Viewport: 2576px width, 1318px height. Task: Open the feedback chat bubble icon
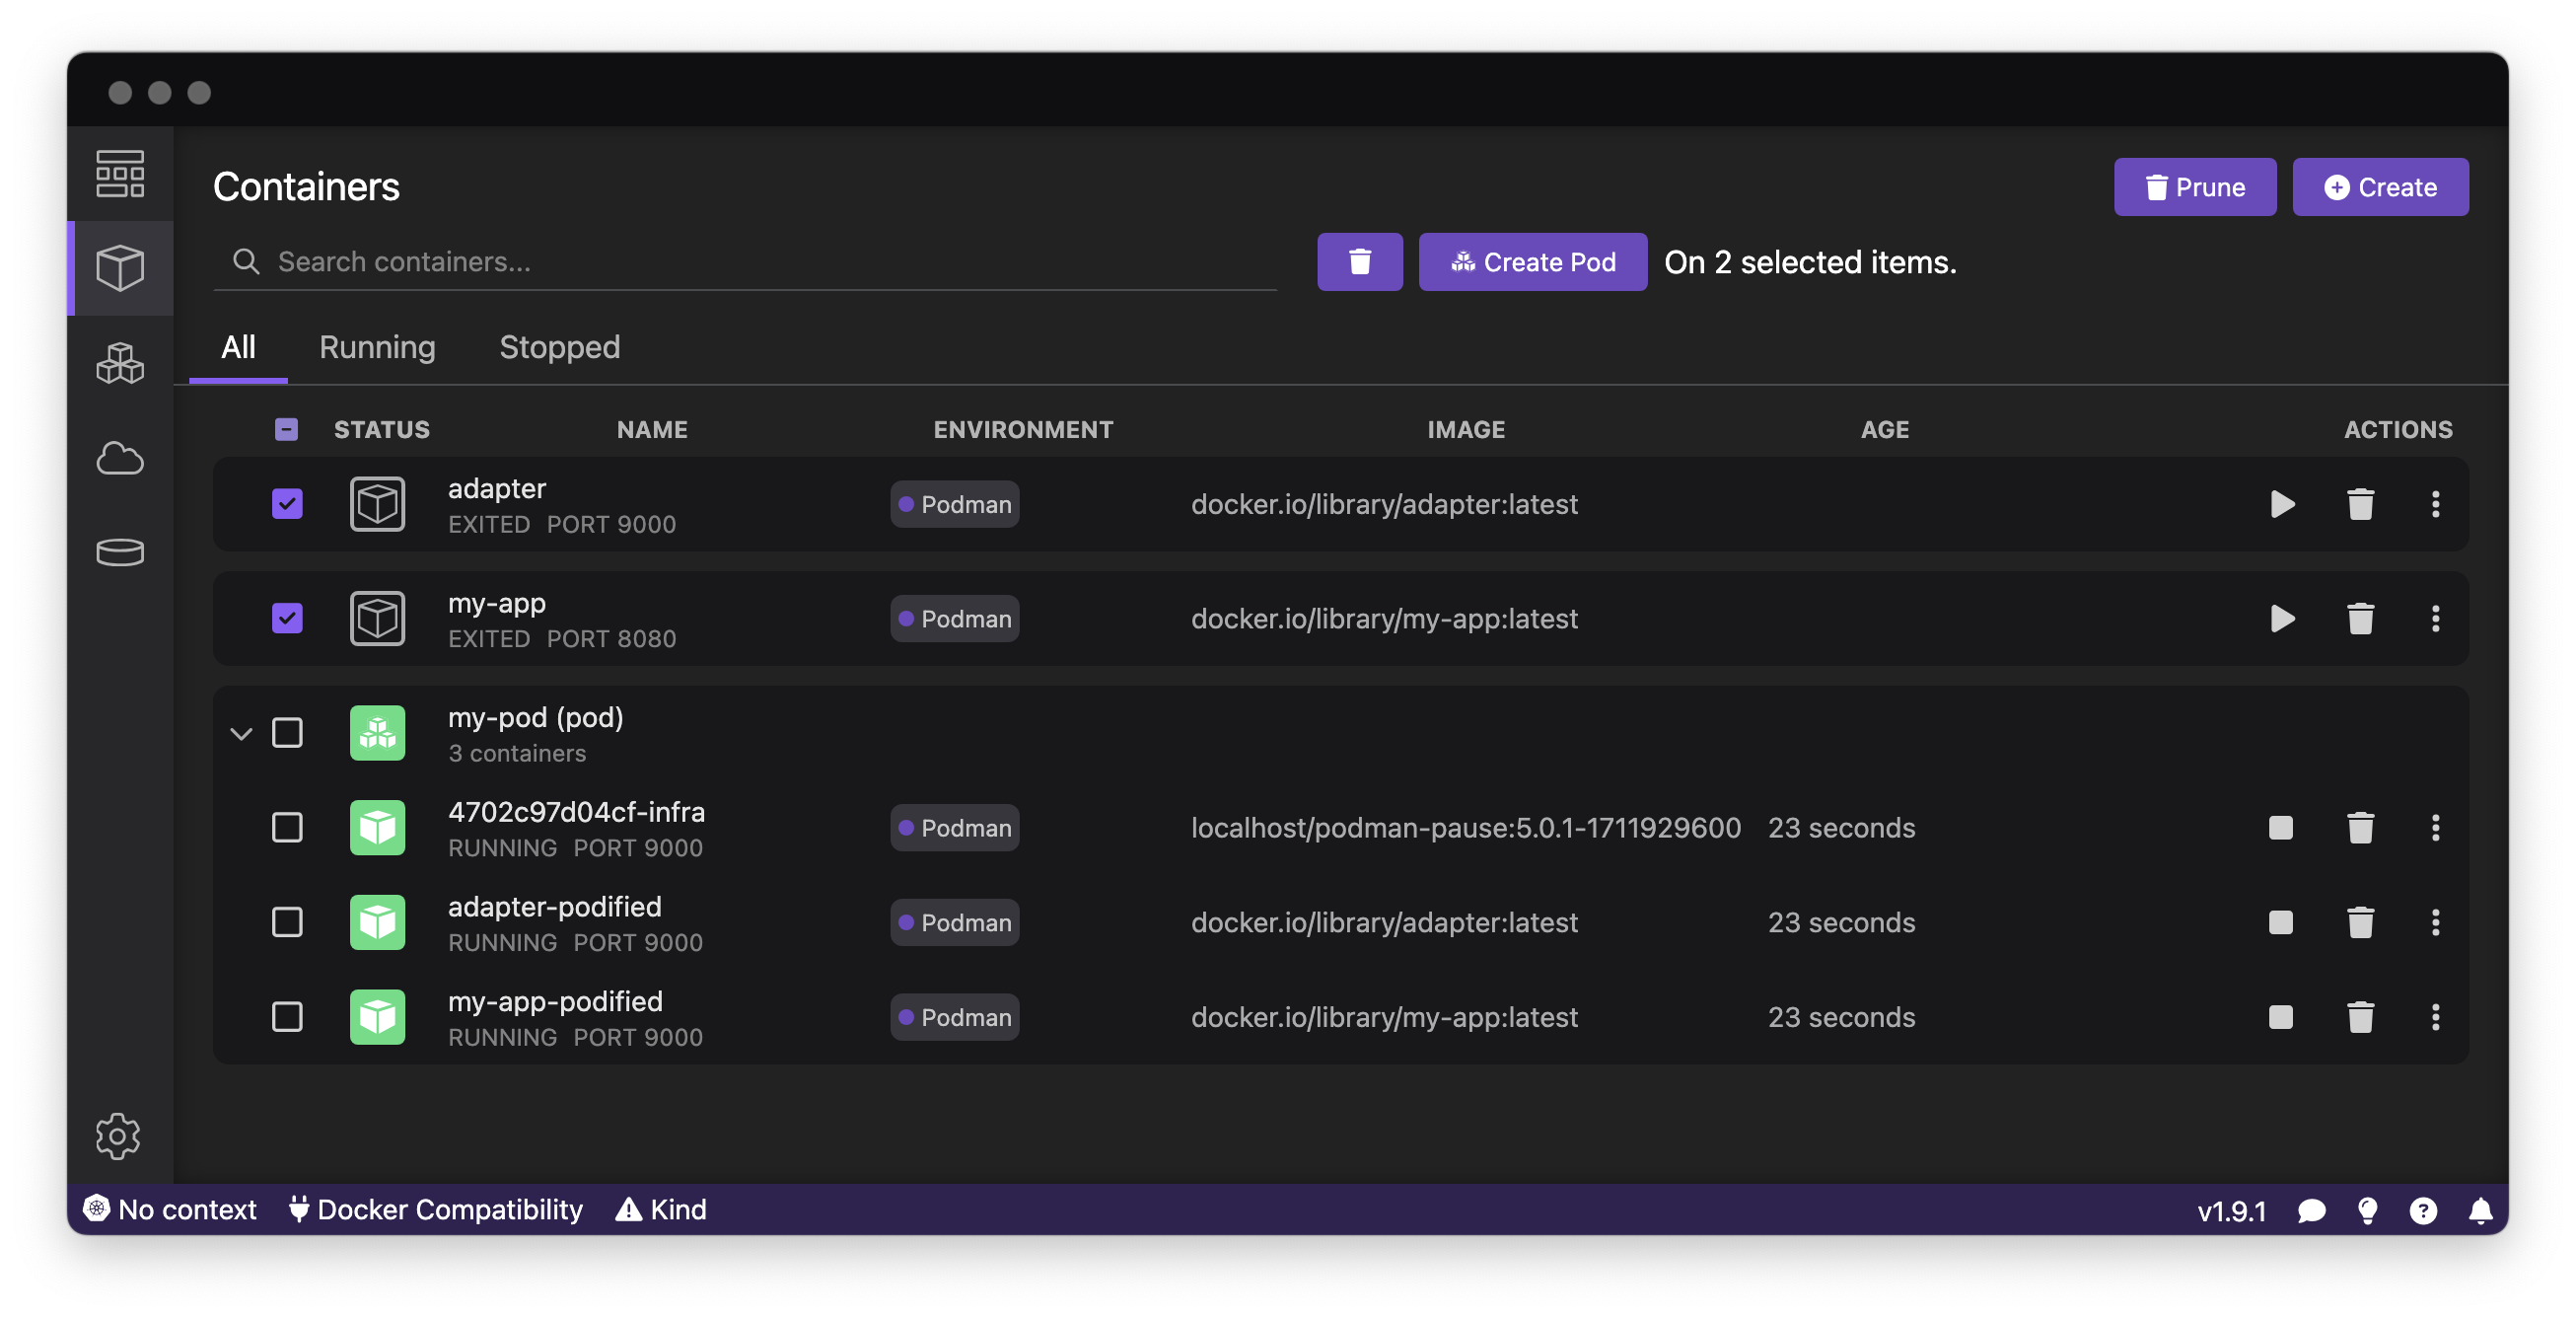coord(2312,1211)
